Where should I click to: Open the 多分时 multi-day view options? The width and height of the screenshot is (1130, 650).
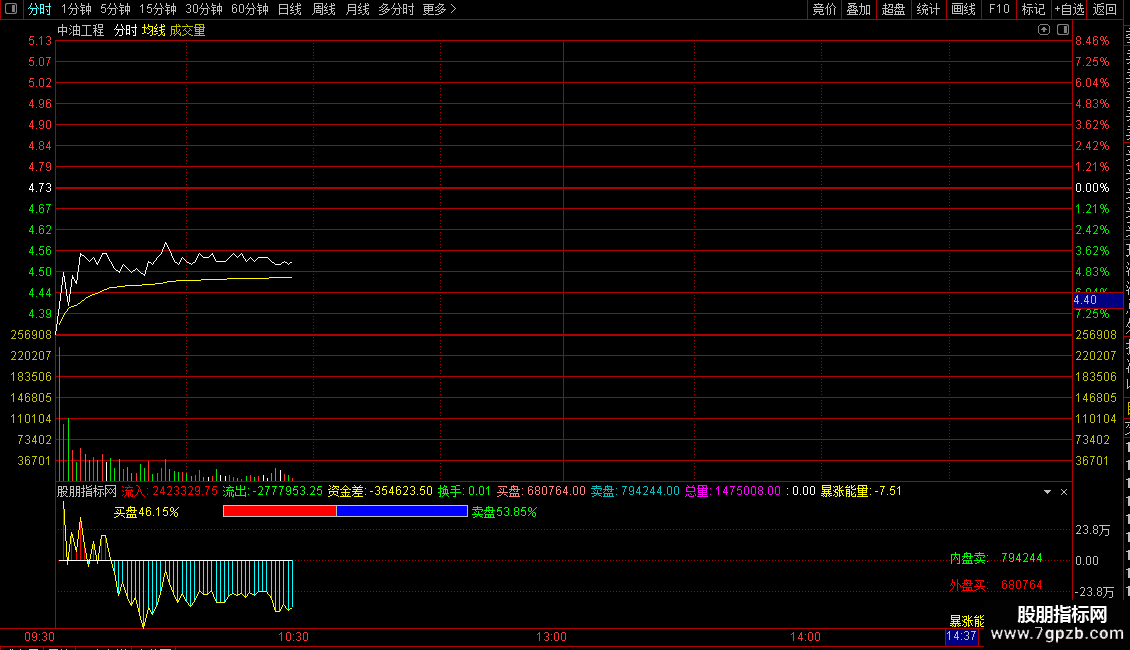pos(396,9)
